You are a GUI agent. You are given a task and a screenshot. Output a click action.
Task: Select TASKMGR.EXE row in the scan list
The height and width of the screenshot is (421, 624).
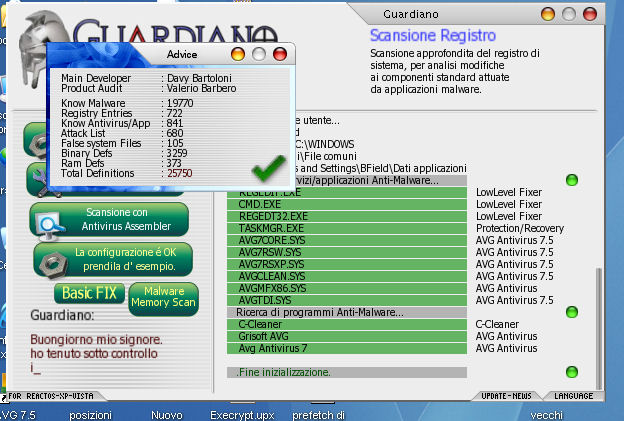coord(350,228)
